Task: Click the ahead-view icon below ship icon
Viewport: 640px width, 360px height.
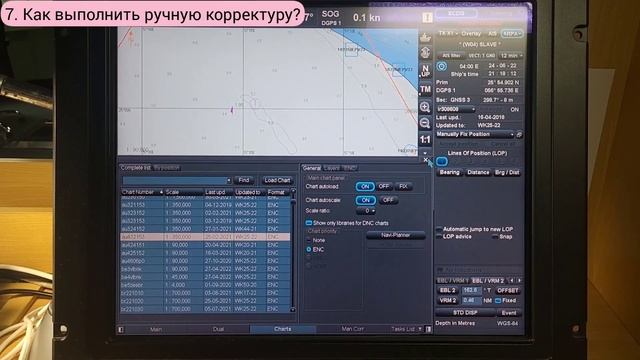Action: pyautogui.click(x=425, y=53)
